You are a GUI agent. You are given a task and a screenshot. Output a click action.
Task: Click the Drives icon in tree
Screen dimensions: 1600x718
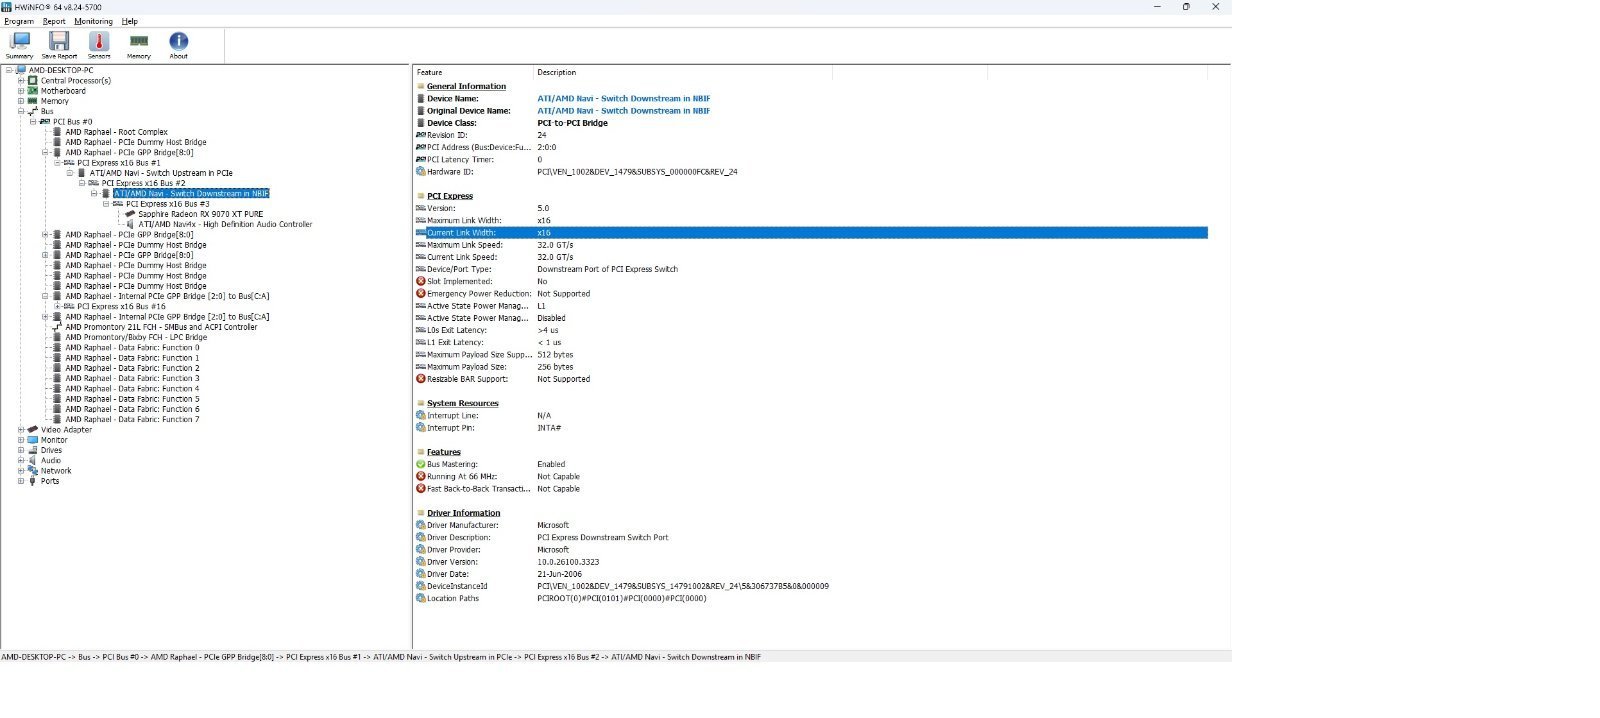click(x=33, y=450)
